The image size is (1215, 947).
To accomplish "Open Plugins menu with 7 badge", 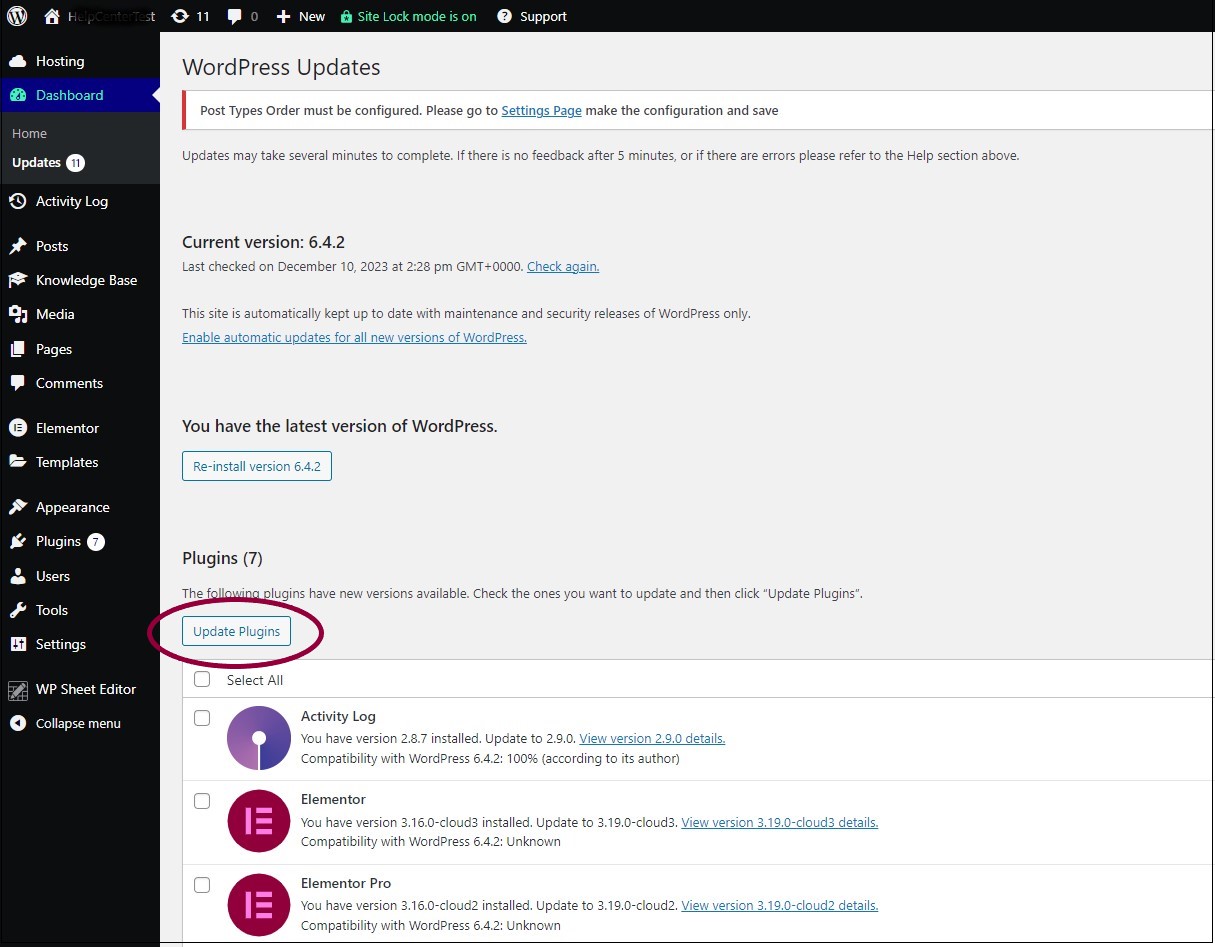I will coord(80,541).
